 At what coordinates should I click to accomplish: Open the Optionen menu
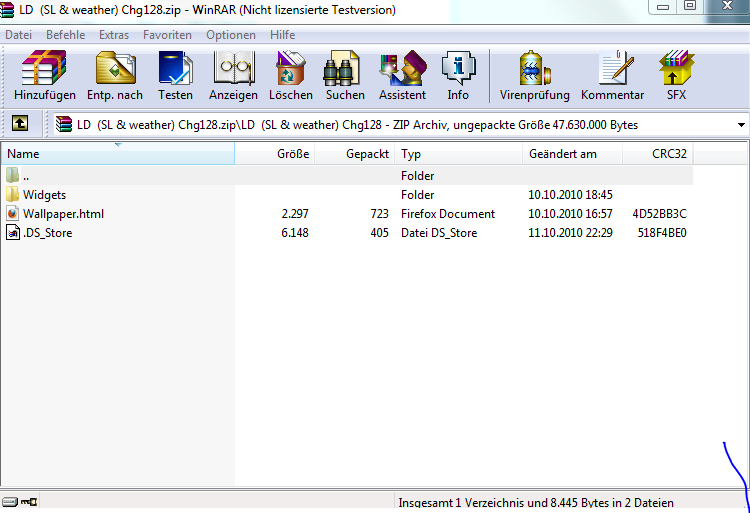pyautogui.click(x=231, y=35)
